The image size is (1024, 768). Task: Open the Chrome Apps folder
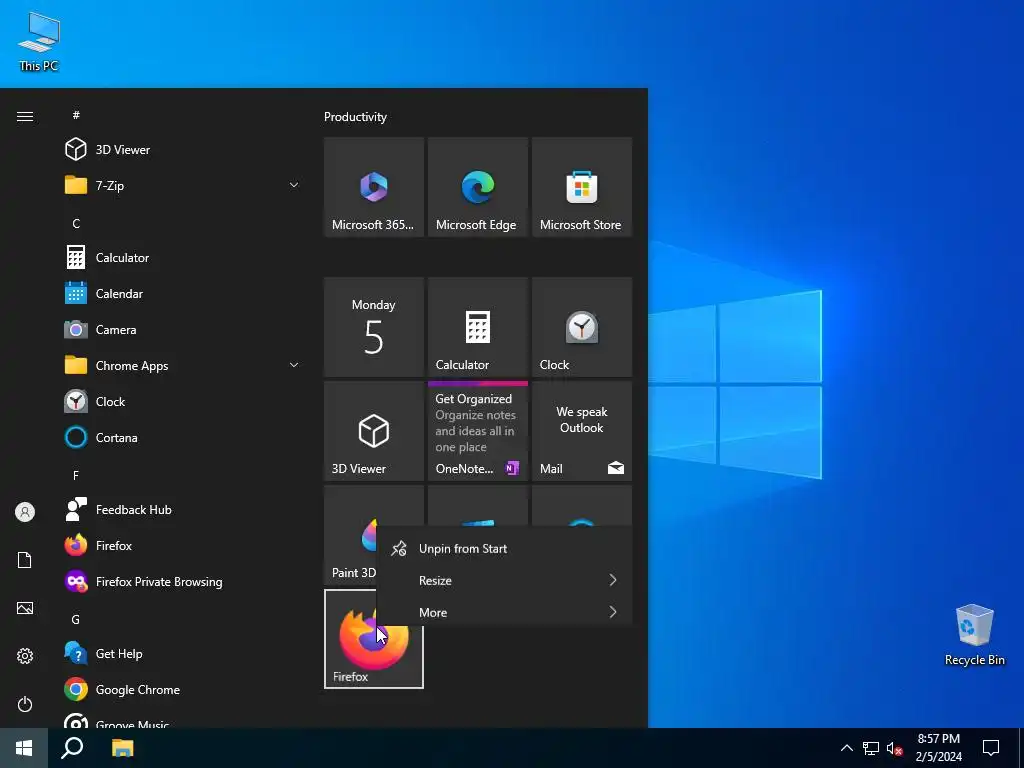(x=182, y=366)
